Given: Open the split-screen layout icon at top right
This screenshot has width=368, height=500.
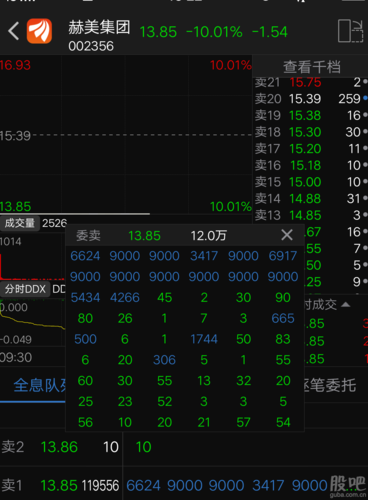Looking at the screenshot, I should 350,31.
